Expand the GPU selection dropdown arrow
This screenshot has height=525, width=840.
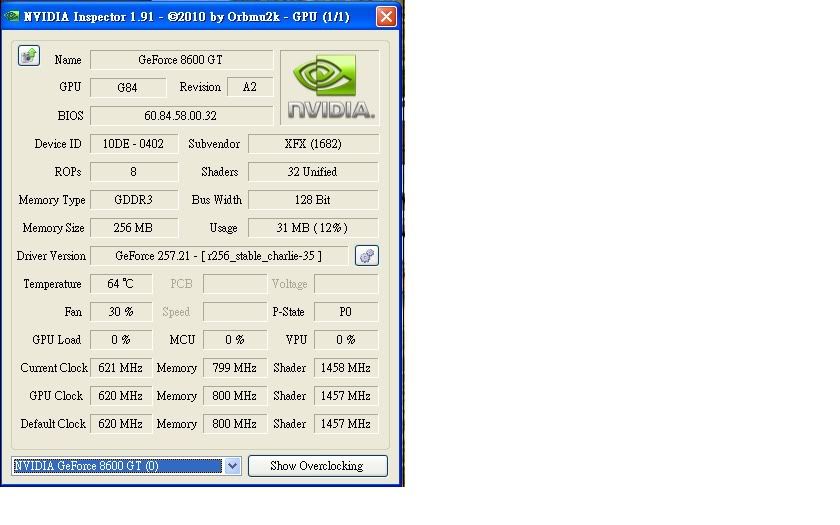(232, 466)
